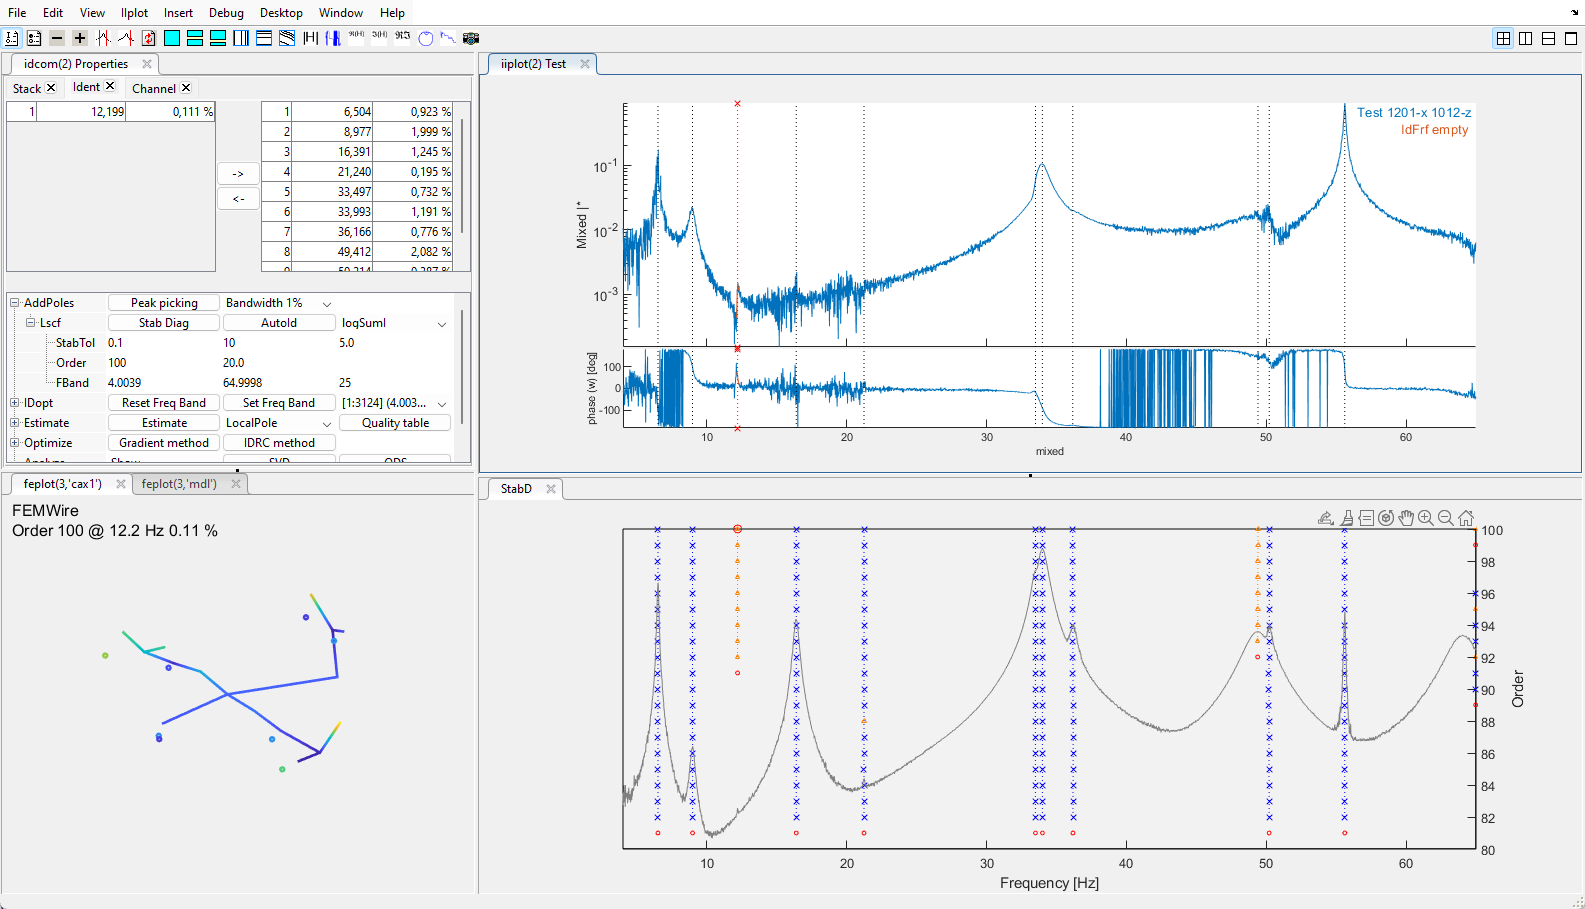Click the camera snapshot icon in toolbar
Screen dimensions: 1585x909
[471, 38]
